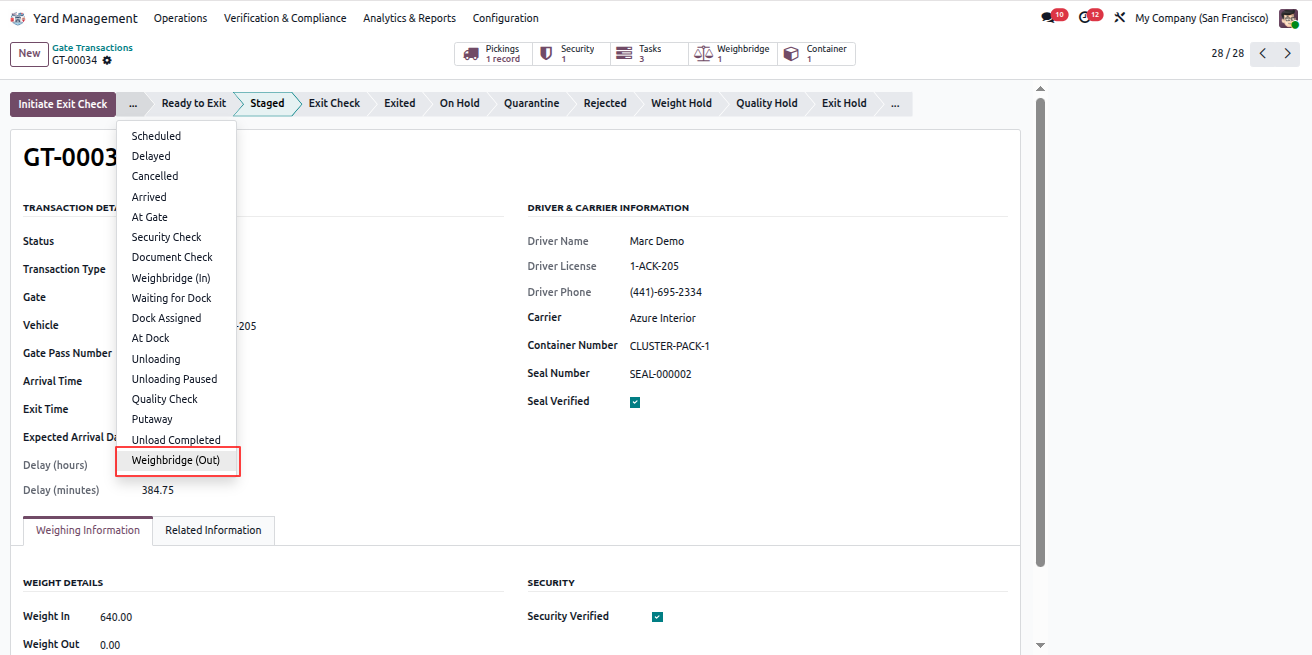Click the scrollbar down arrow
1312x655 pixels.
point(1040,646)
